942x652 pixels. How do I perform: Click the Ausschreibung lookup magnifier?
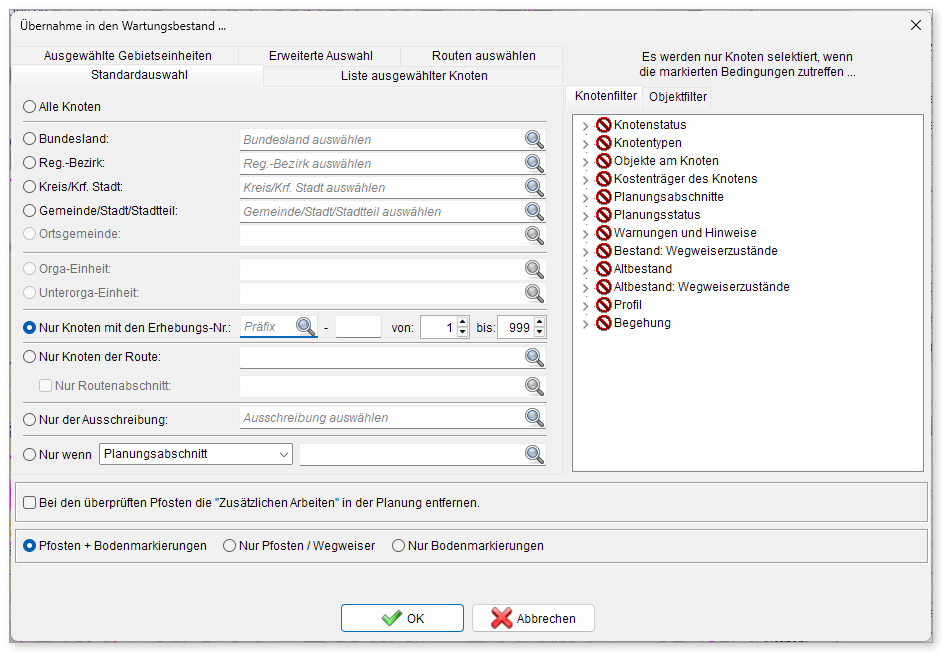pyautogui.click(x=534, y=417)
